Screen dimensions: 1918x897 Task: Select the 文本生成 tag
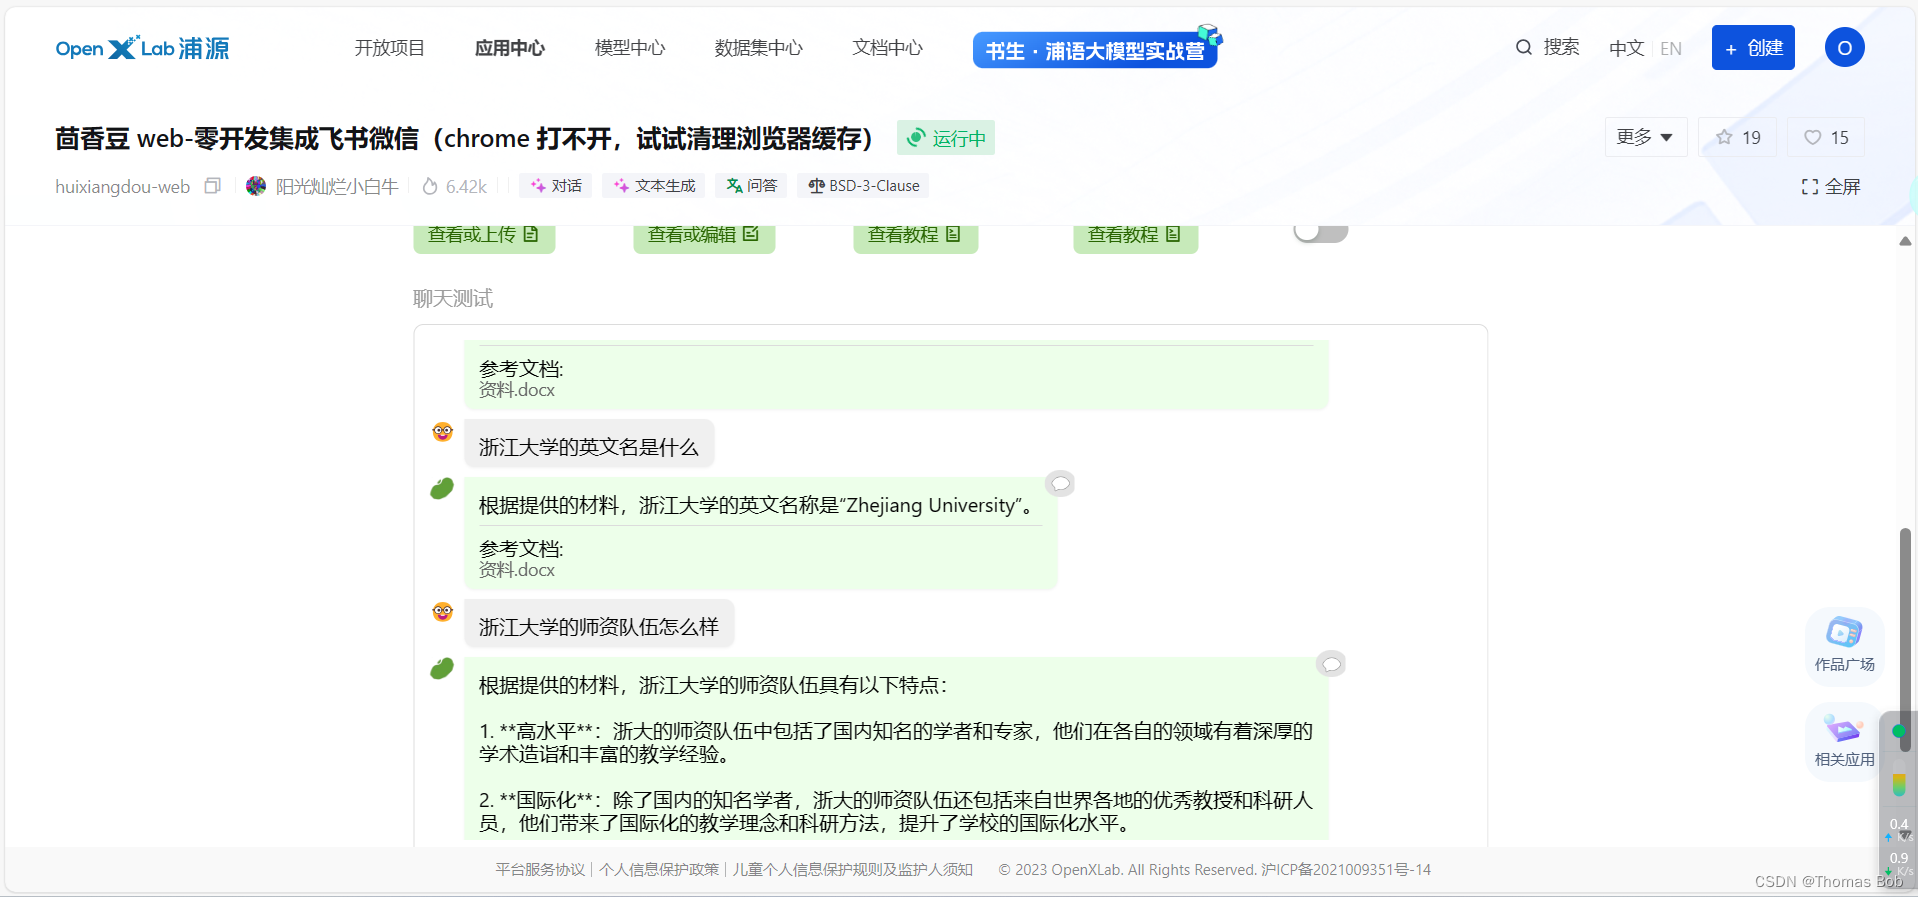(x=654, y=186)
